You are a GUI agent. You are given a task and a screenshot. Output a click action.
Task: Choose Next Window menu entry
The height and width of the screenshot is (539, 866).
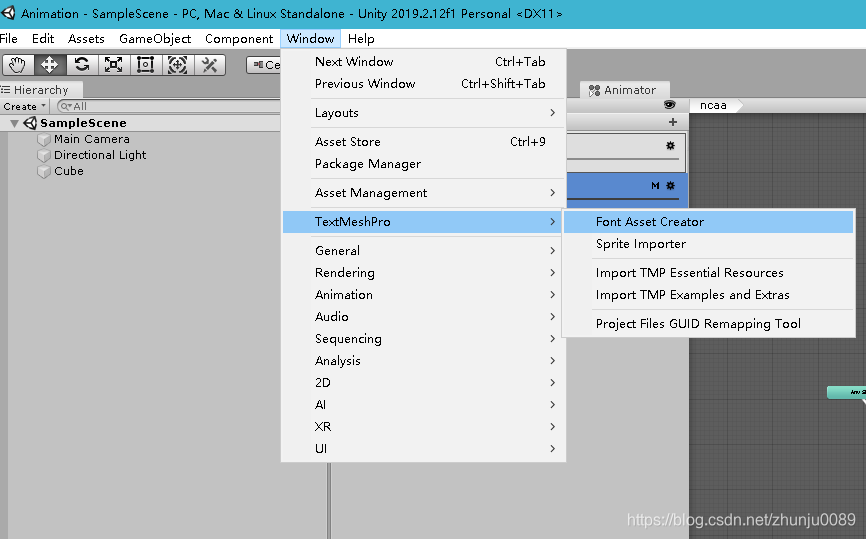(424, 62)
